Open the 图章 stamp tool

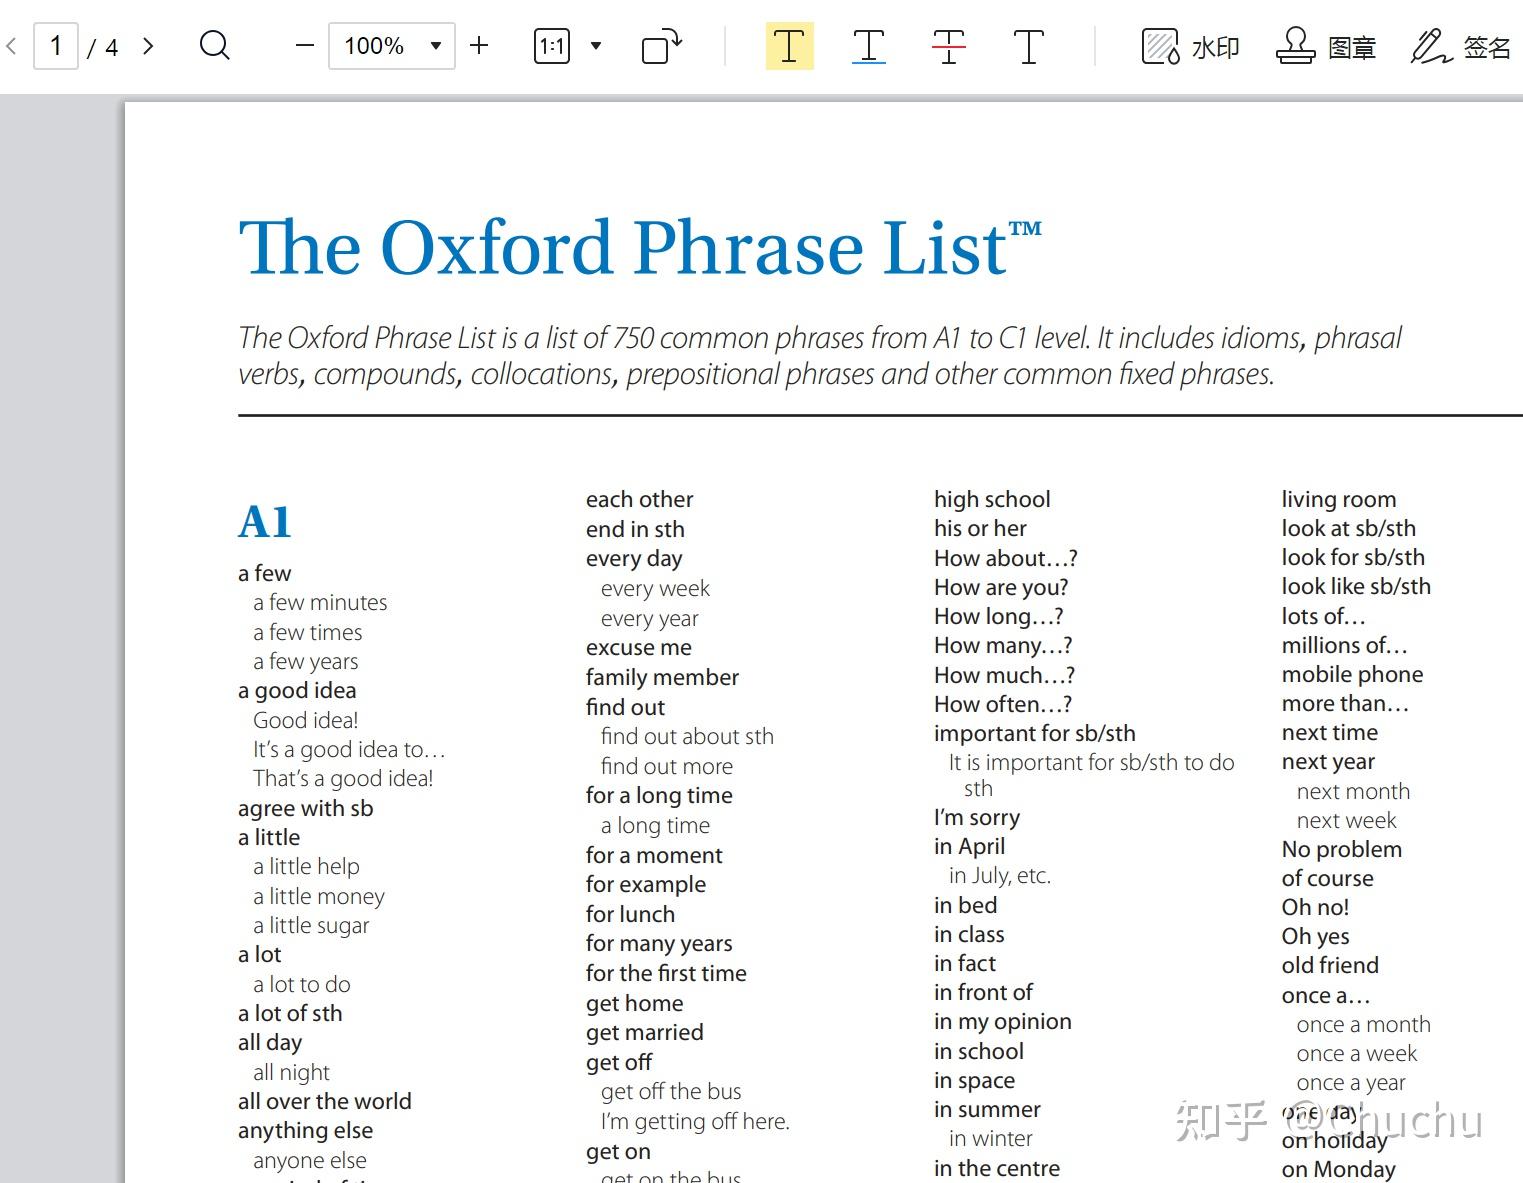coord(1326,47)
